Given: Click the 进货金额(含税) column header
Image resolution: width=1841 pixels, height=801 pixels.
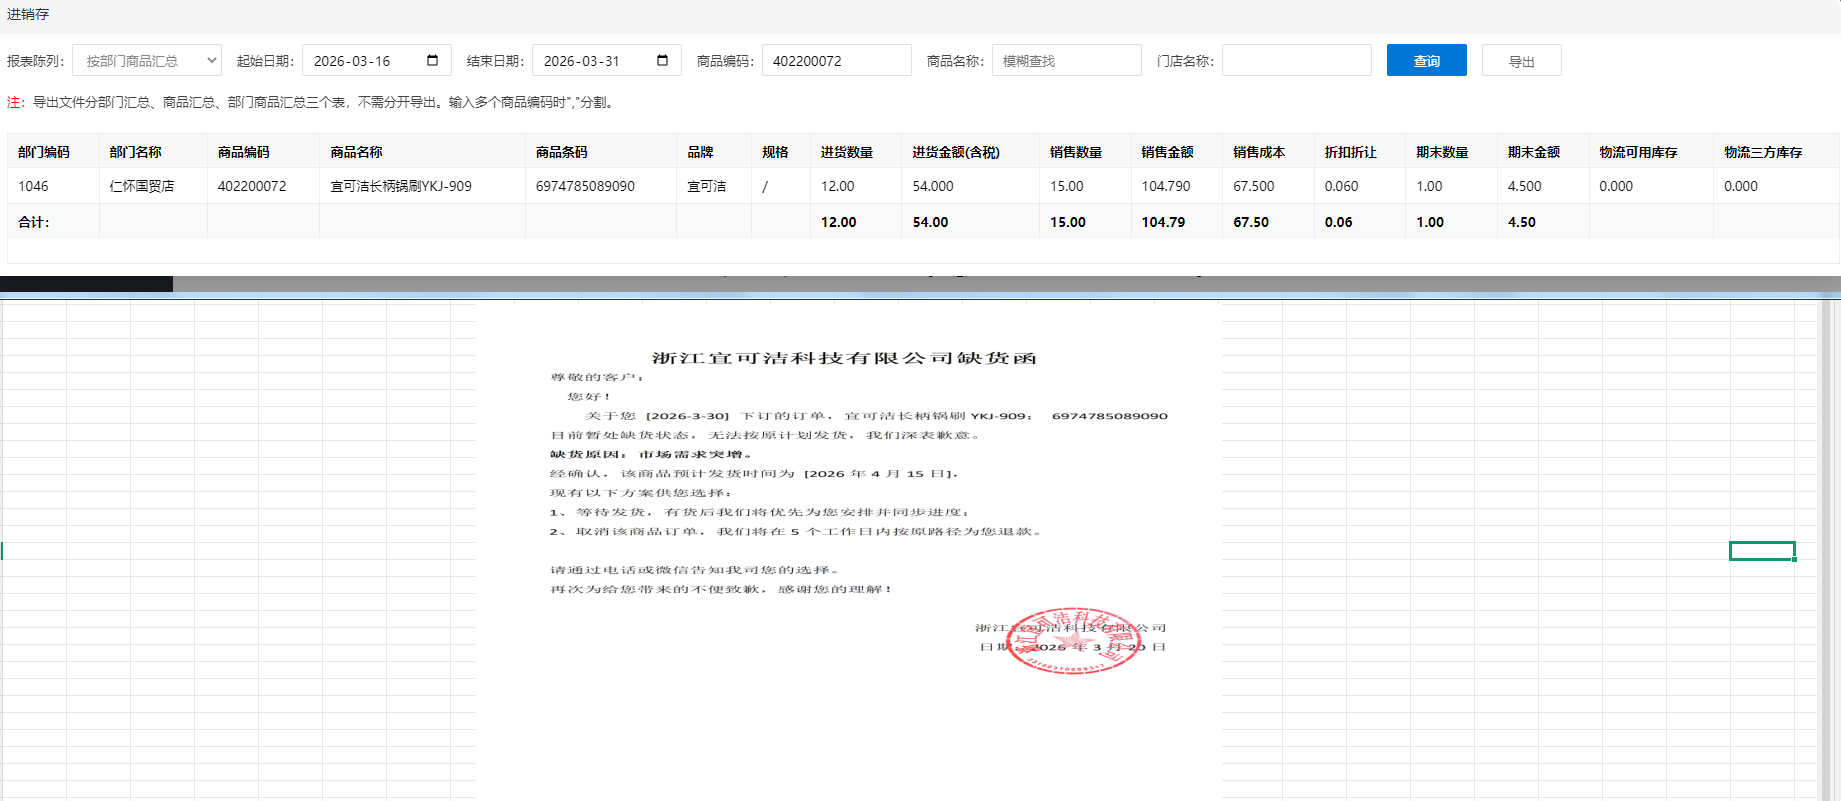Looking at the screenshot, I should 955,152.
